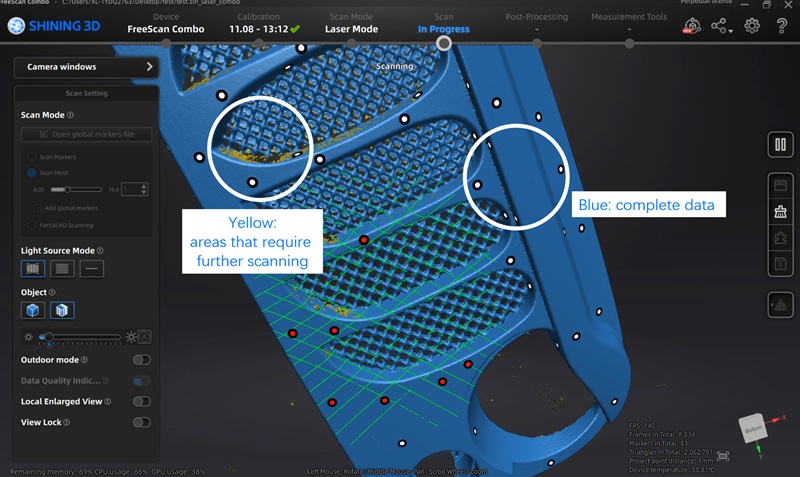Viewport: 800px width, 477px height.
Task: Open the share dropdown icon
Action: click(x=721, y=26)
